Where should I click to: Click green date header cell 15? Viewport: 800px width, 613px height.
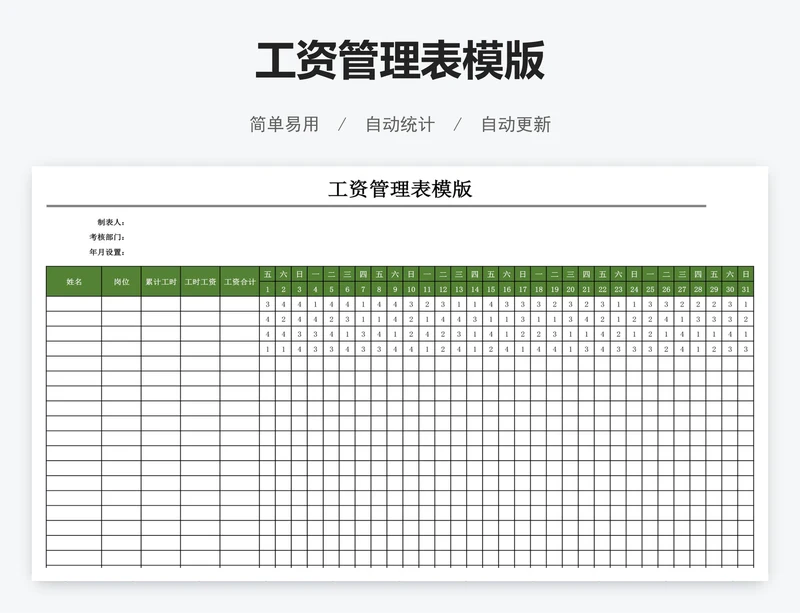point(491,289)
